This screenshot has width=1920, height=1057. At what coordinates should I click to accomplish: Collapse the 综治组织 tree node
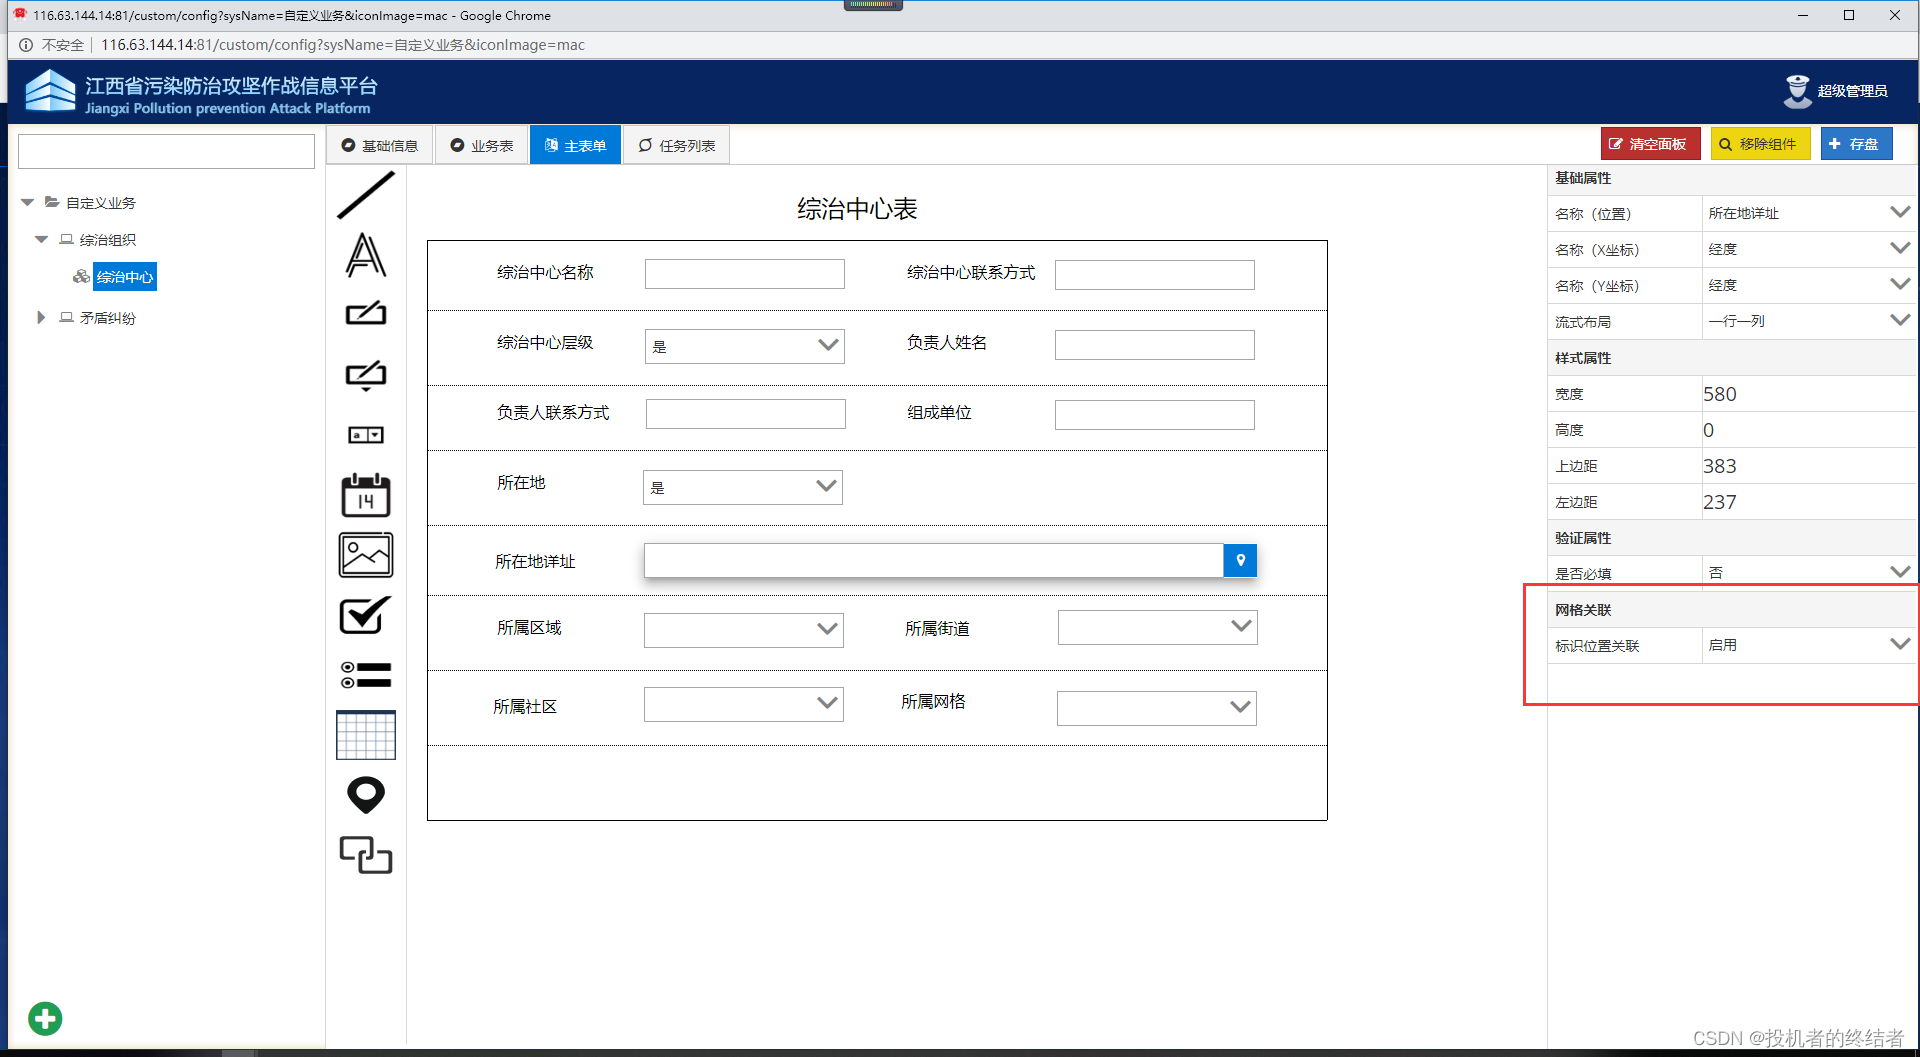coord(41,239)
